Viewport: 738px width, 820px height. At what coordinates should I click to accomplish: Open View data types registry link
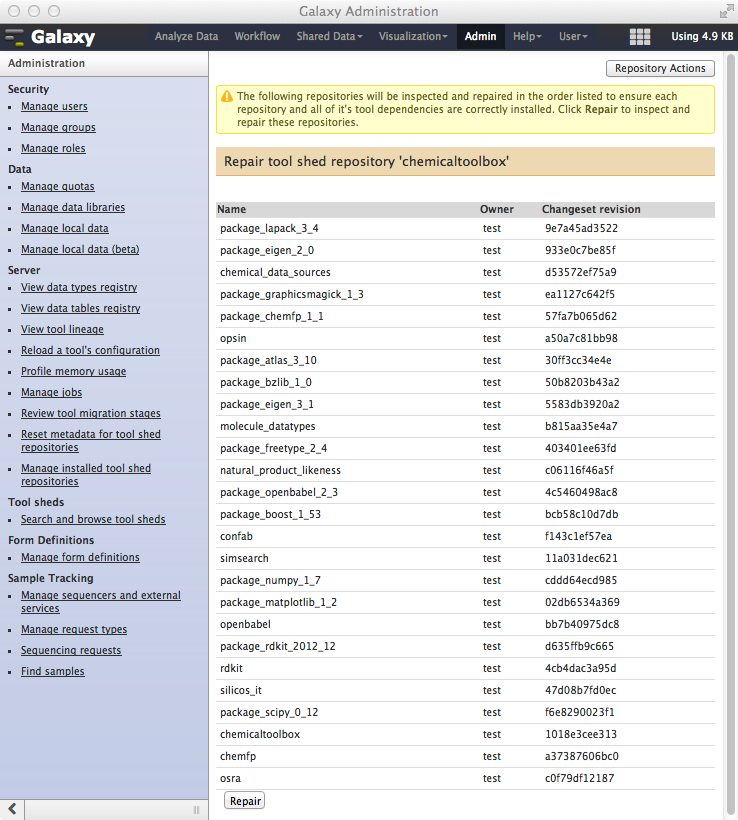click(79, 287)
